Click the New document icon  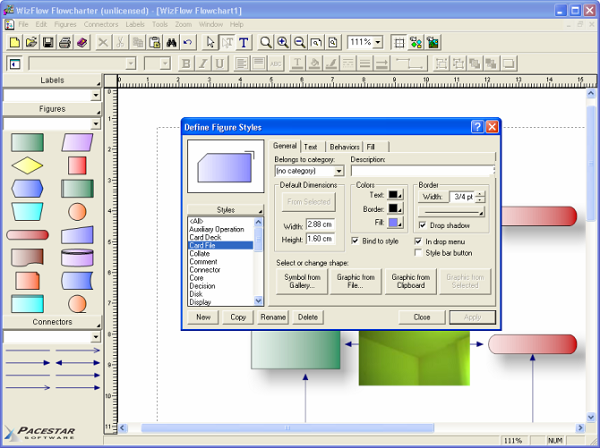[x=15, y=42]
